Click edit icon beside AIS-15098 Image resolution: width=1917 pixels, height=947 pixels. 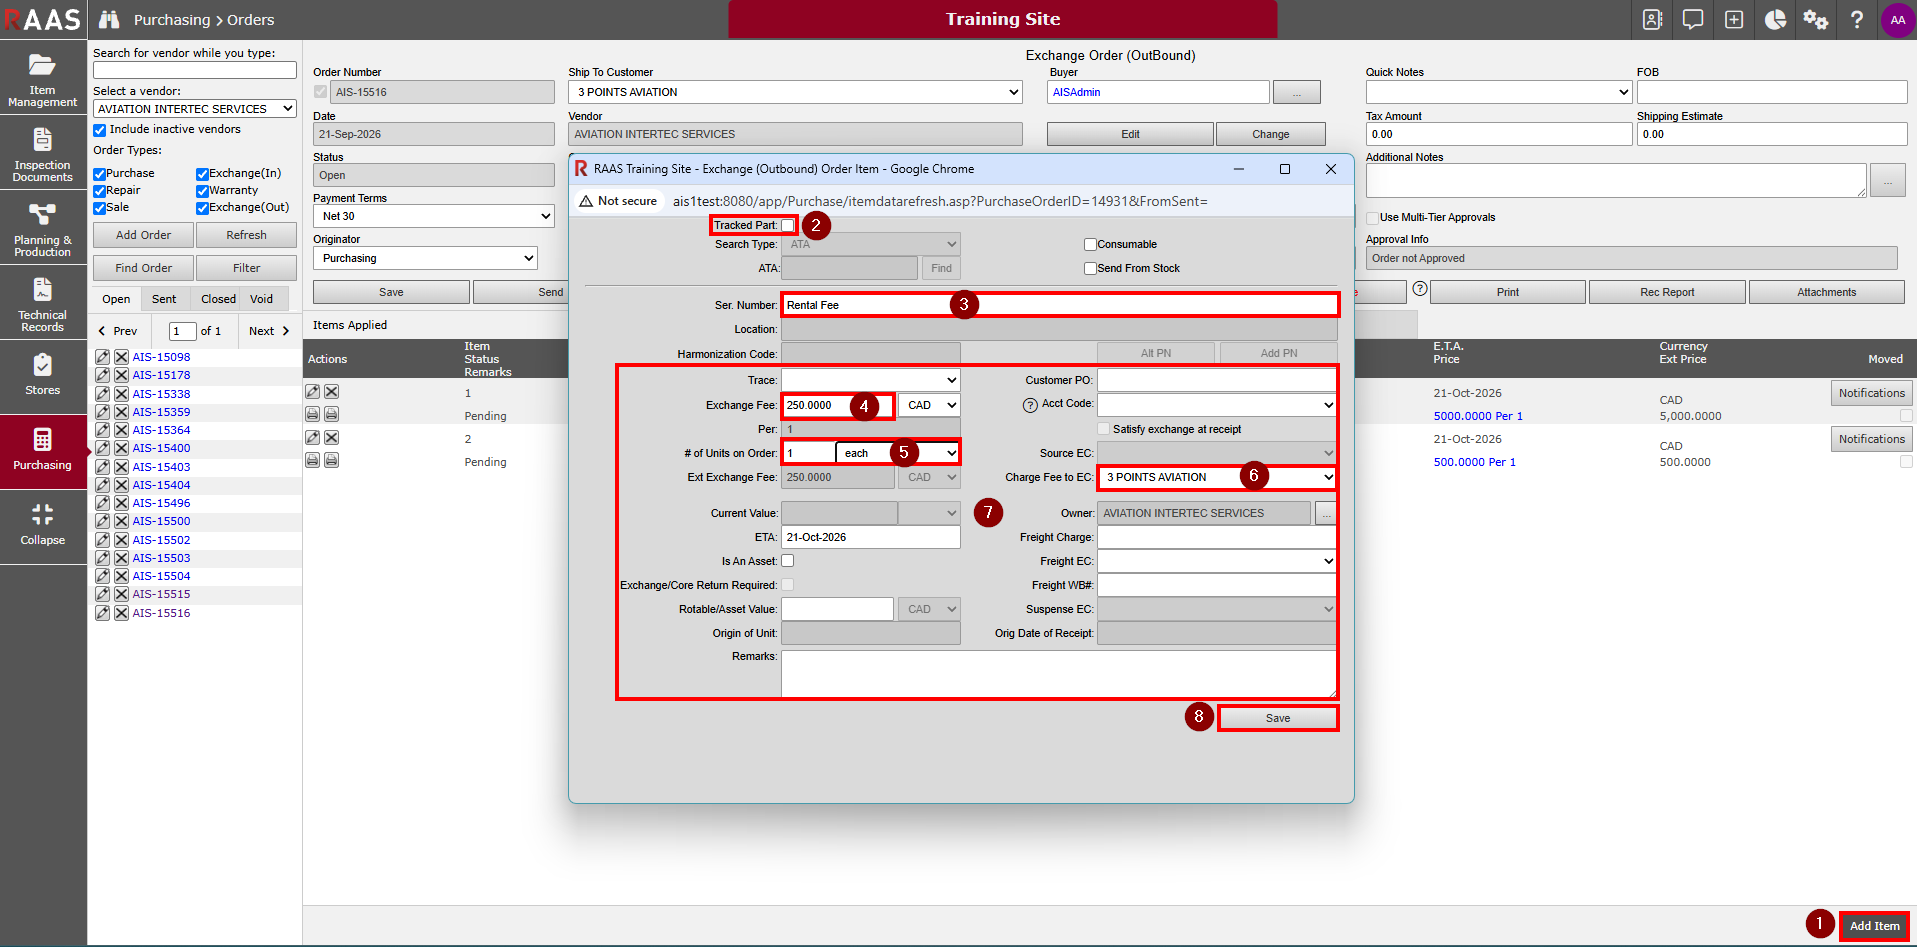click(x=102, y=357)
